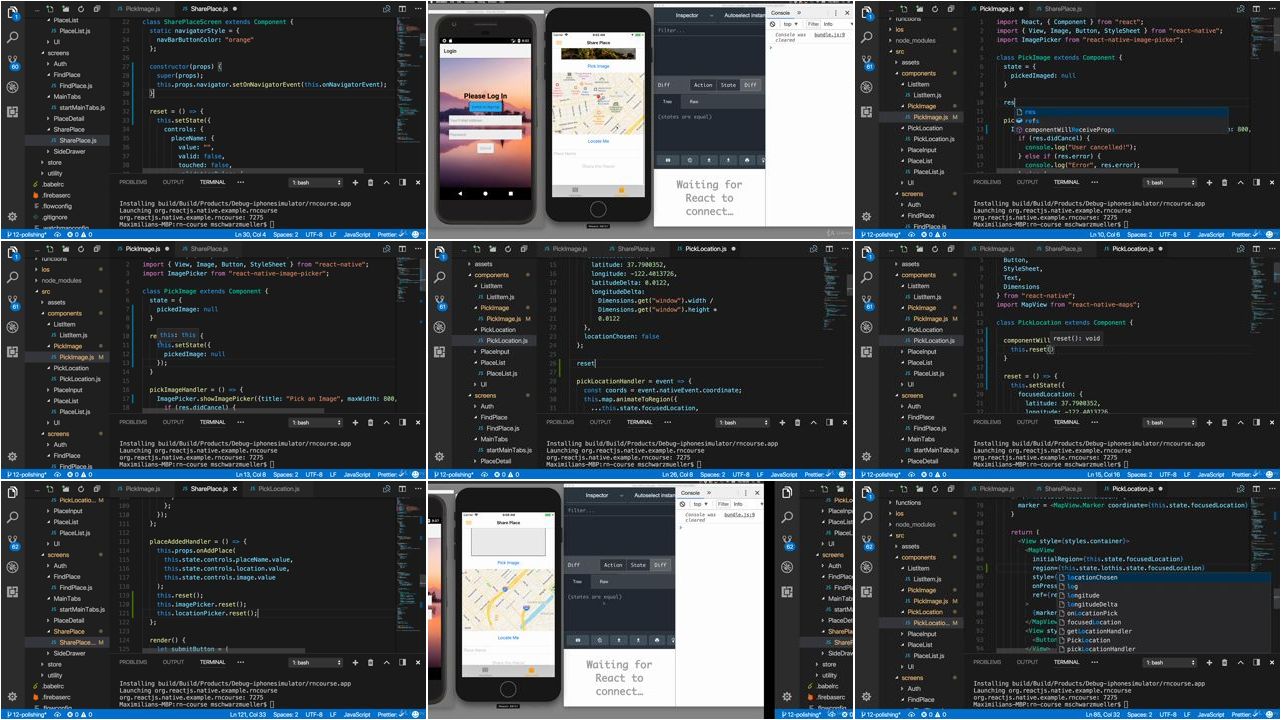Screen dimensions: 1281x720
Task: Tap Your E-Mail Address field in Android emulator
Action: coord(485,120)
